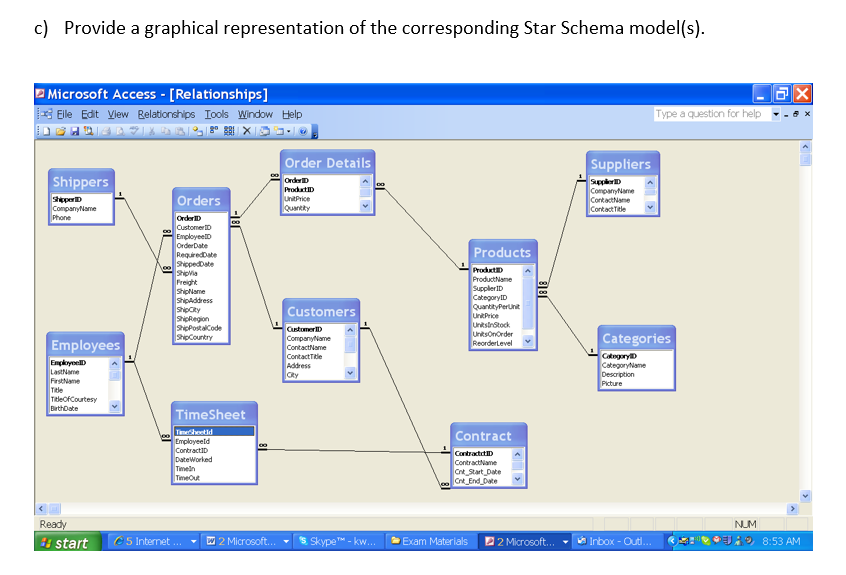Viewport: 846px width, 575px height.
Task: Click the Order Details list scroll down arrow
Action: tap(365, 206)
